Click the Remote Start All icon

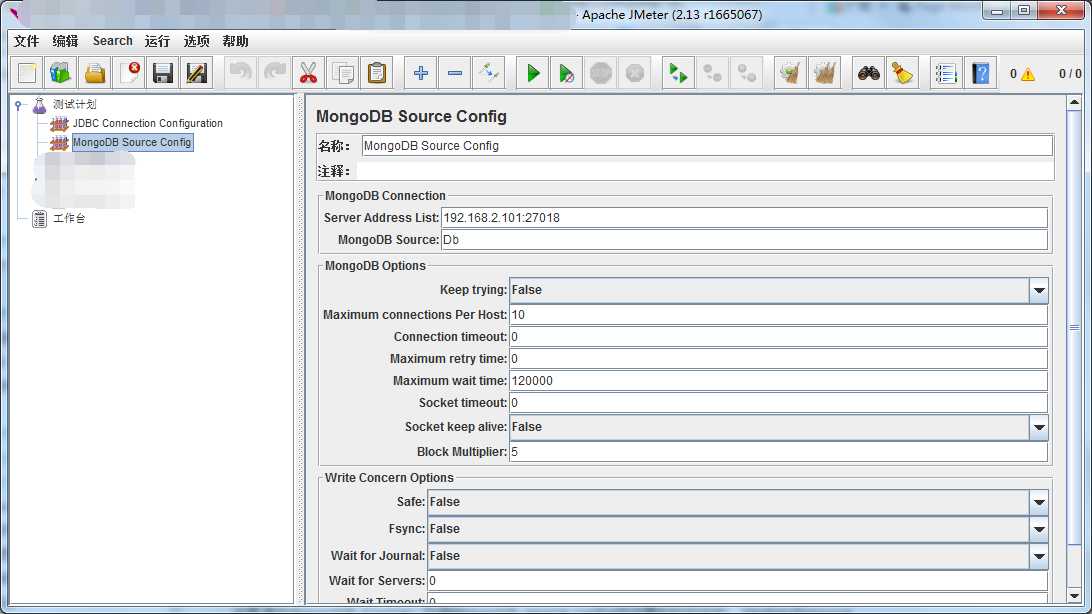[x=678, y=73]
